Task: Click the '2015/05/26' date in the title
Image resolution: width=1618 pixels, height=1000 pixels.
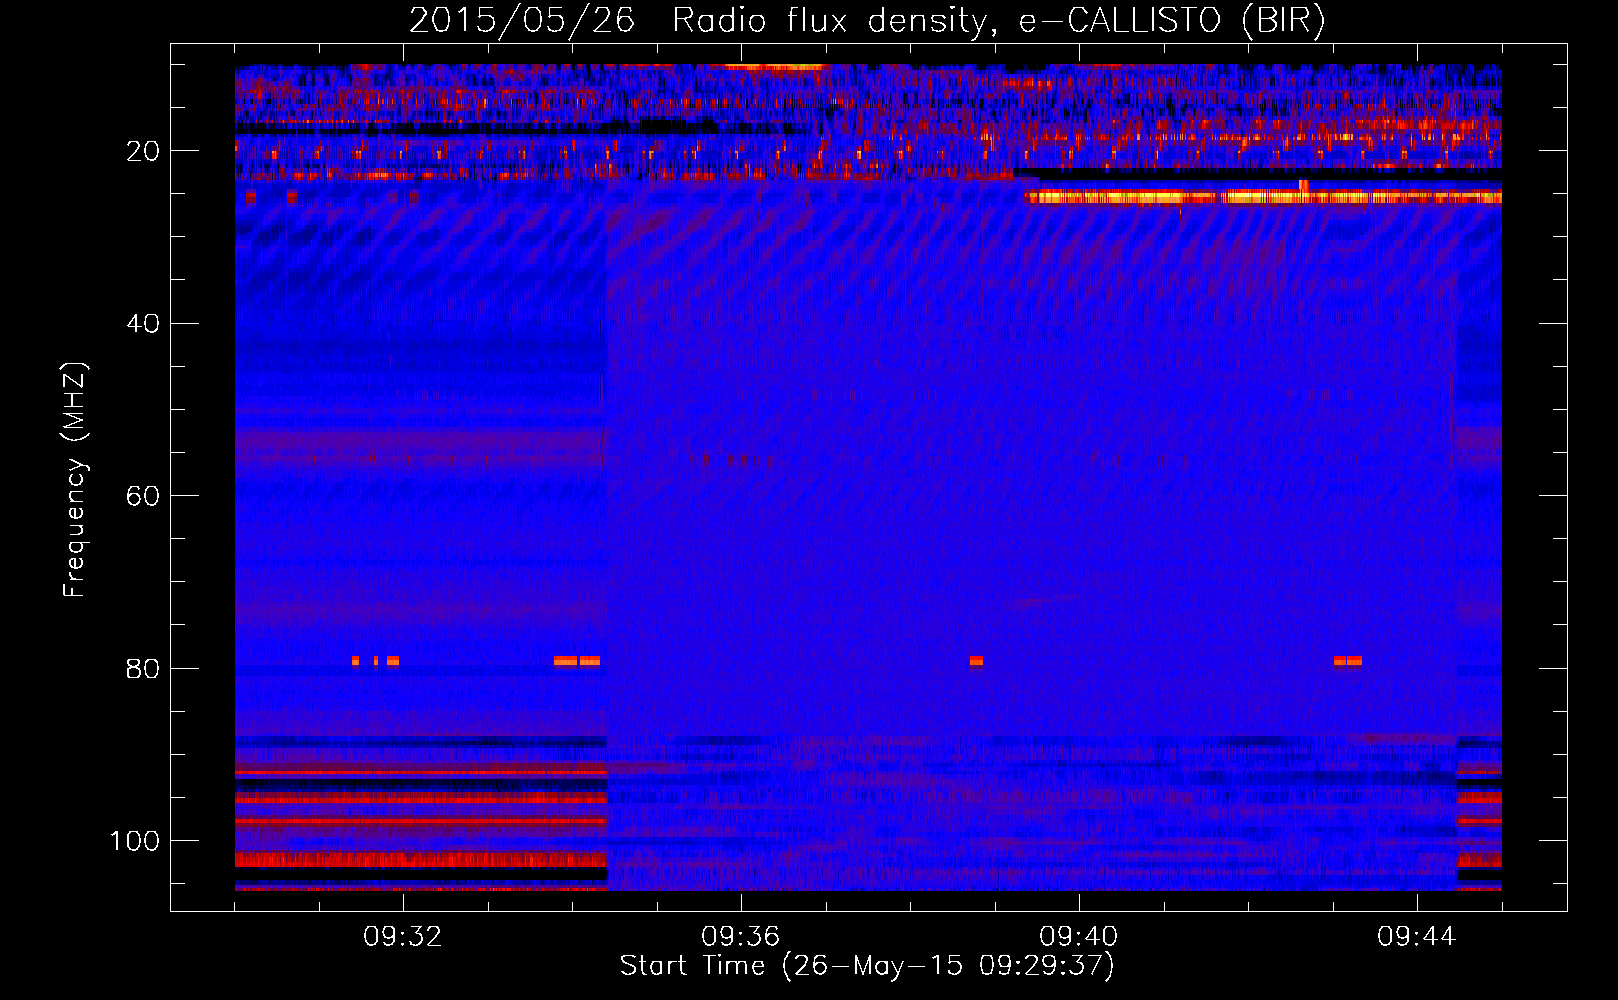Action: coord(522,20)
